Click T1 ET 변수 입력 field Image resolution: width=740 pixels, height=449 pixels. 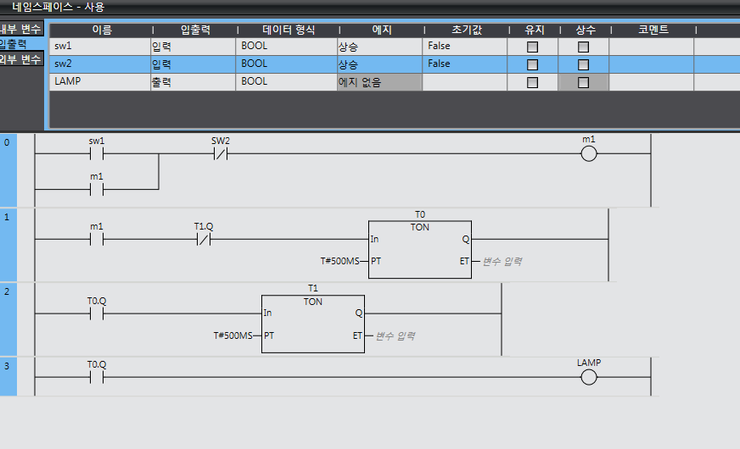tap(395, 336)
